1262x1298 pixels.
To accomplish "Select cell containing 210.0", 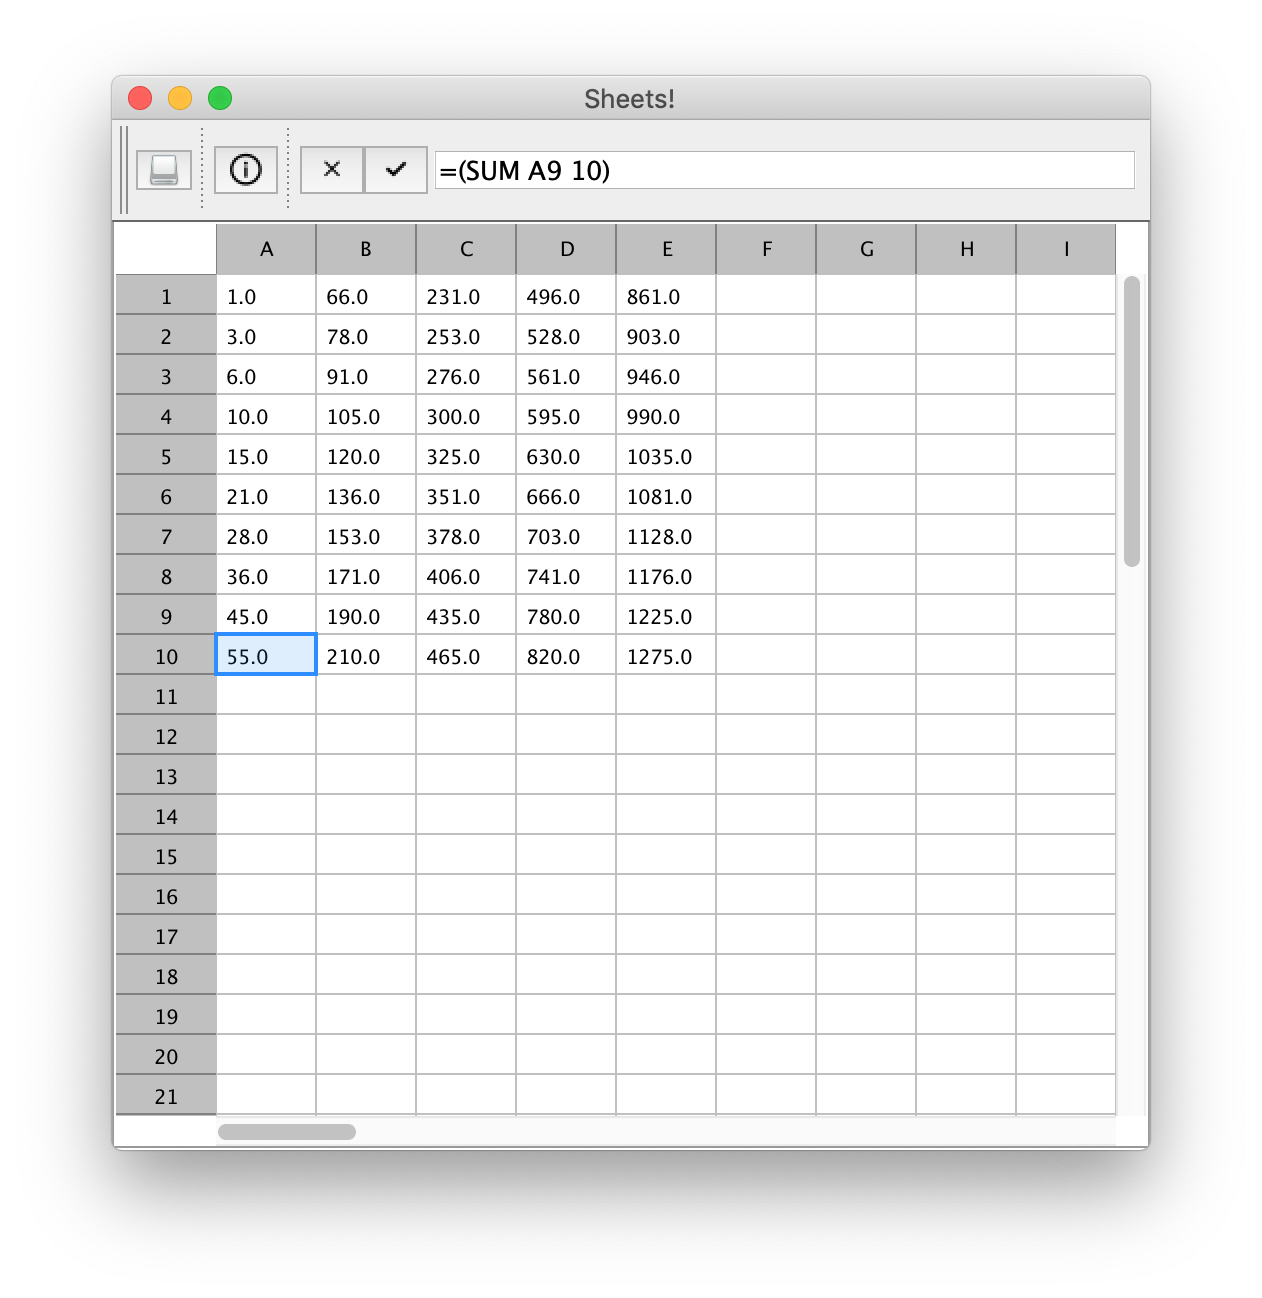I will coord(366,656).
